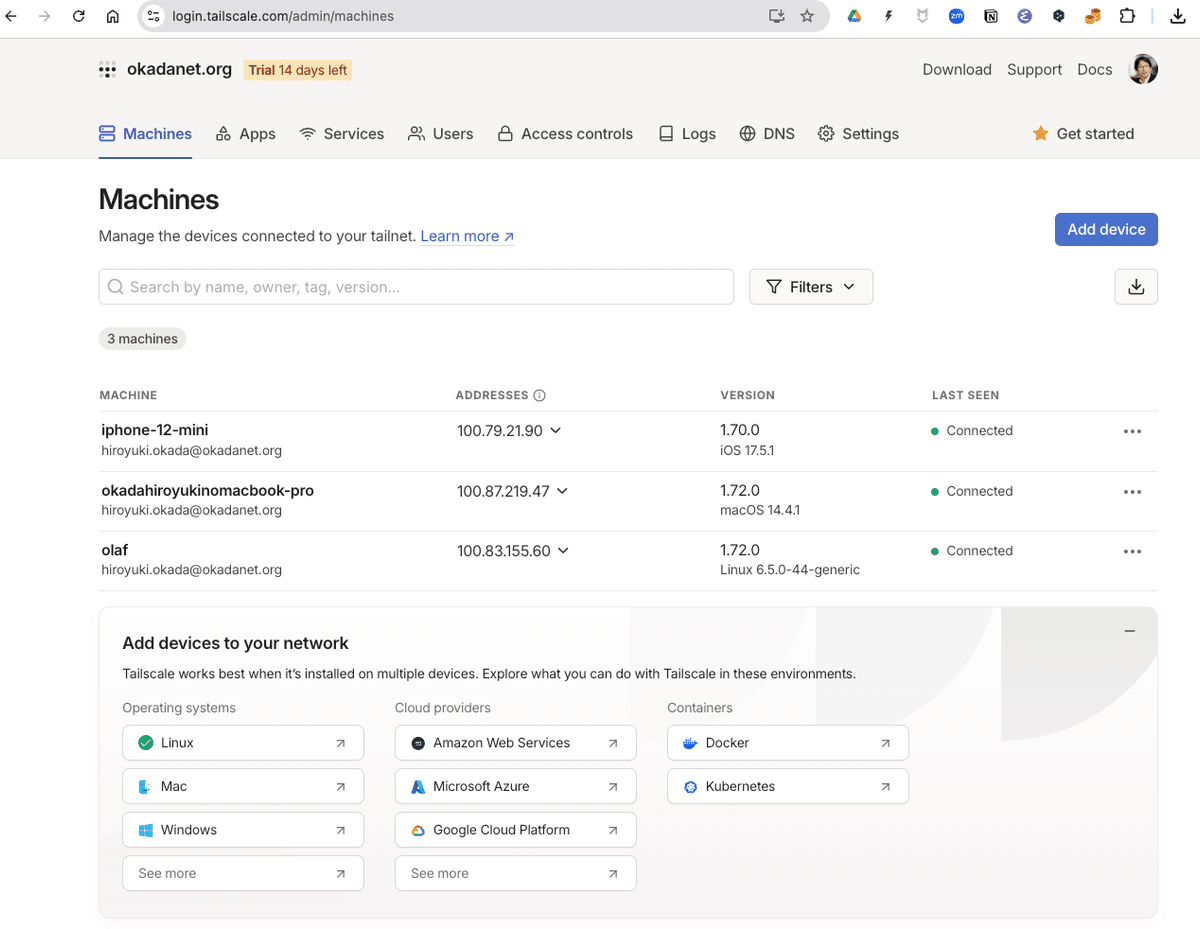Click the install app icon in address bar
Image resolution: width=1200 pixels, height=929 pixels.
tap(776, 16)
